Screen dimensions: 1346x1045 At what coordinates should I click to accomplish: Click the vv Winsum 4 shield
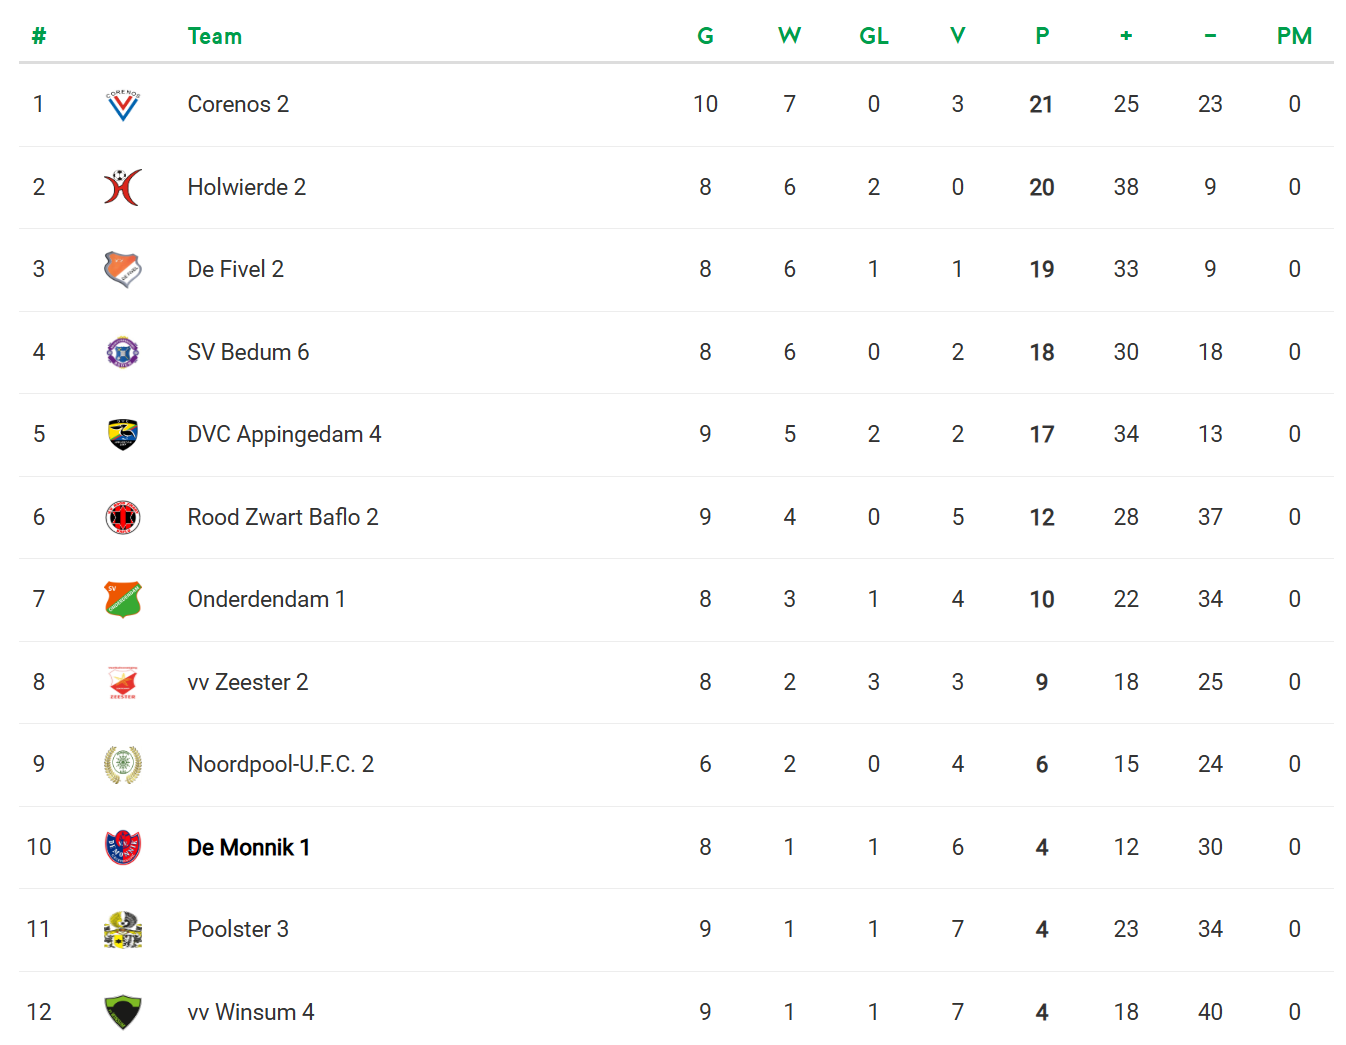pyautogui.click(x=123, y=1012)
